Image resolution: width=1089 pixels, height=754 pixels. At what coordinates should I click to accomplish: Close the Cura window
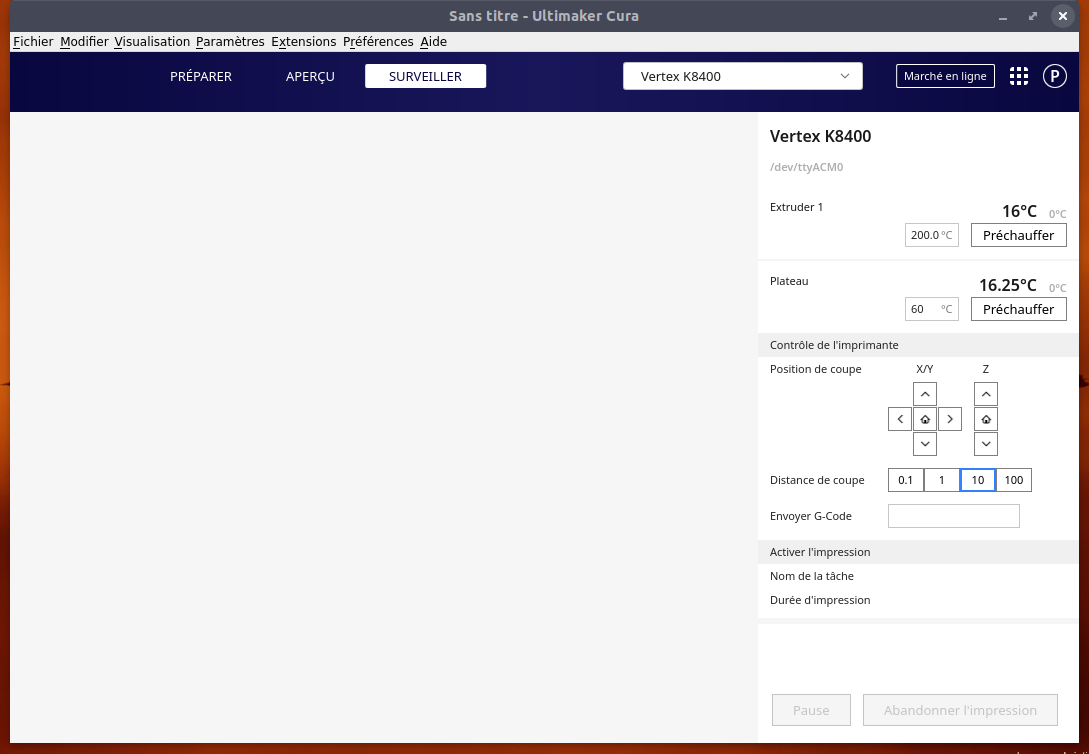tap(1063, 16)
